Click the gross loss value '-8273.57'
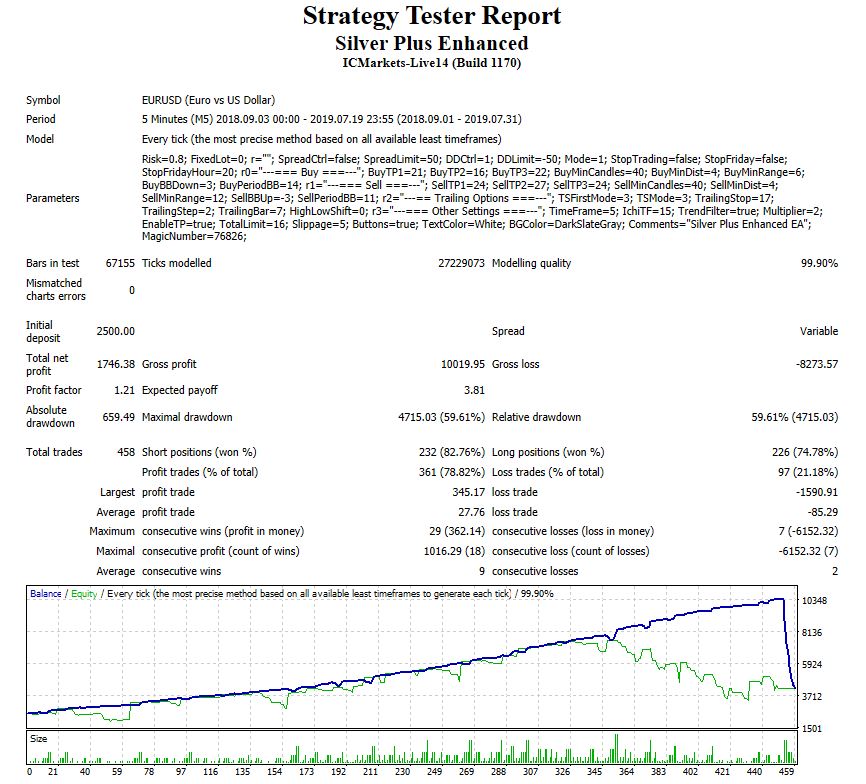Image resolution: width=866 pixels, height=784 pixels. coord(817,364)
